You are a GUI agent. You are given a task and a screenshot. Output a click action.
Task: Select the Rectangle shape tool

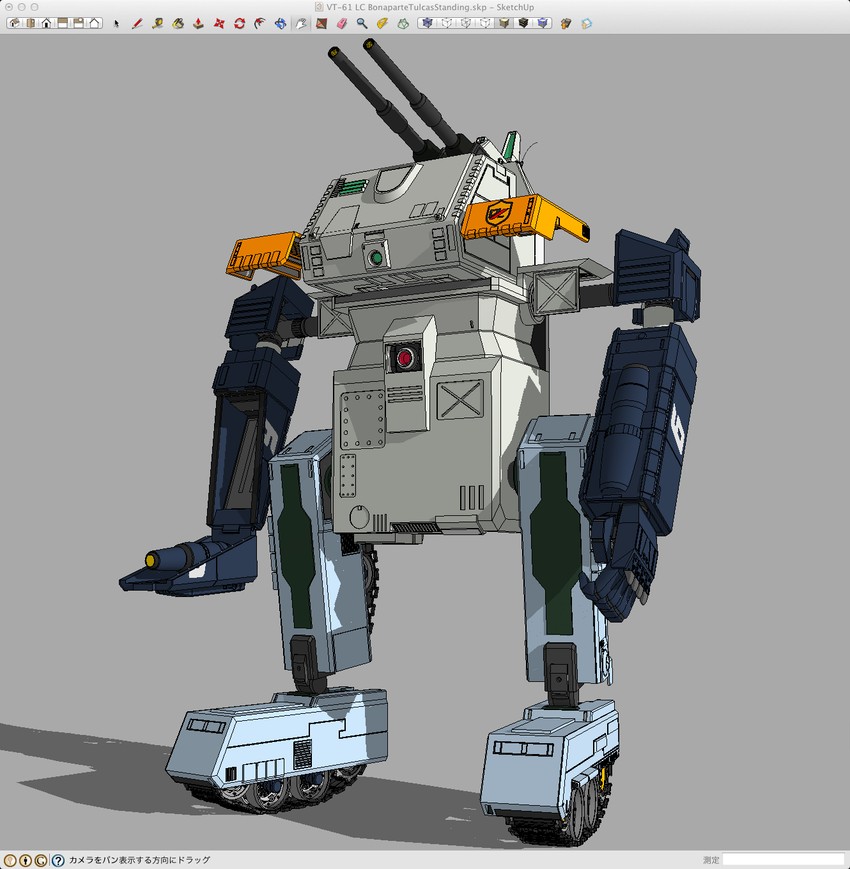321,23
